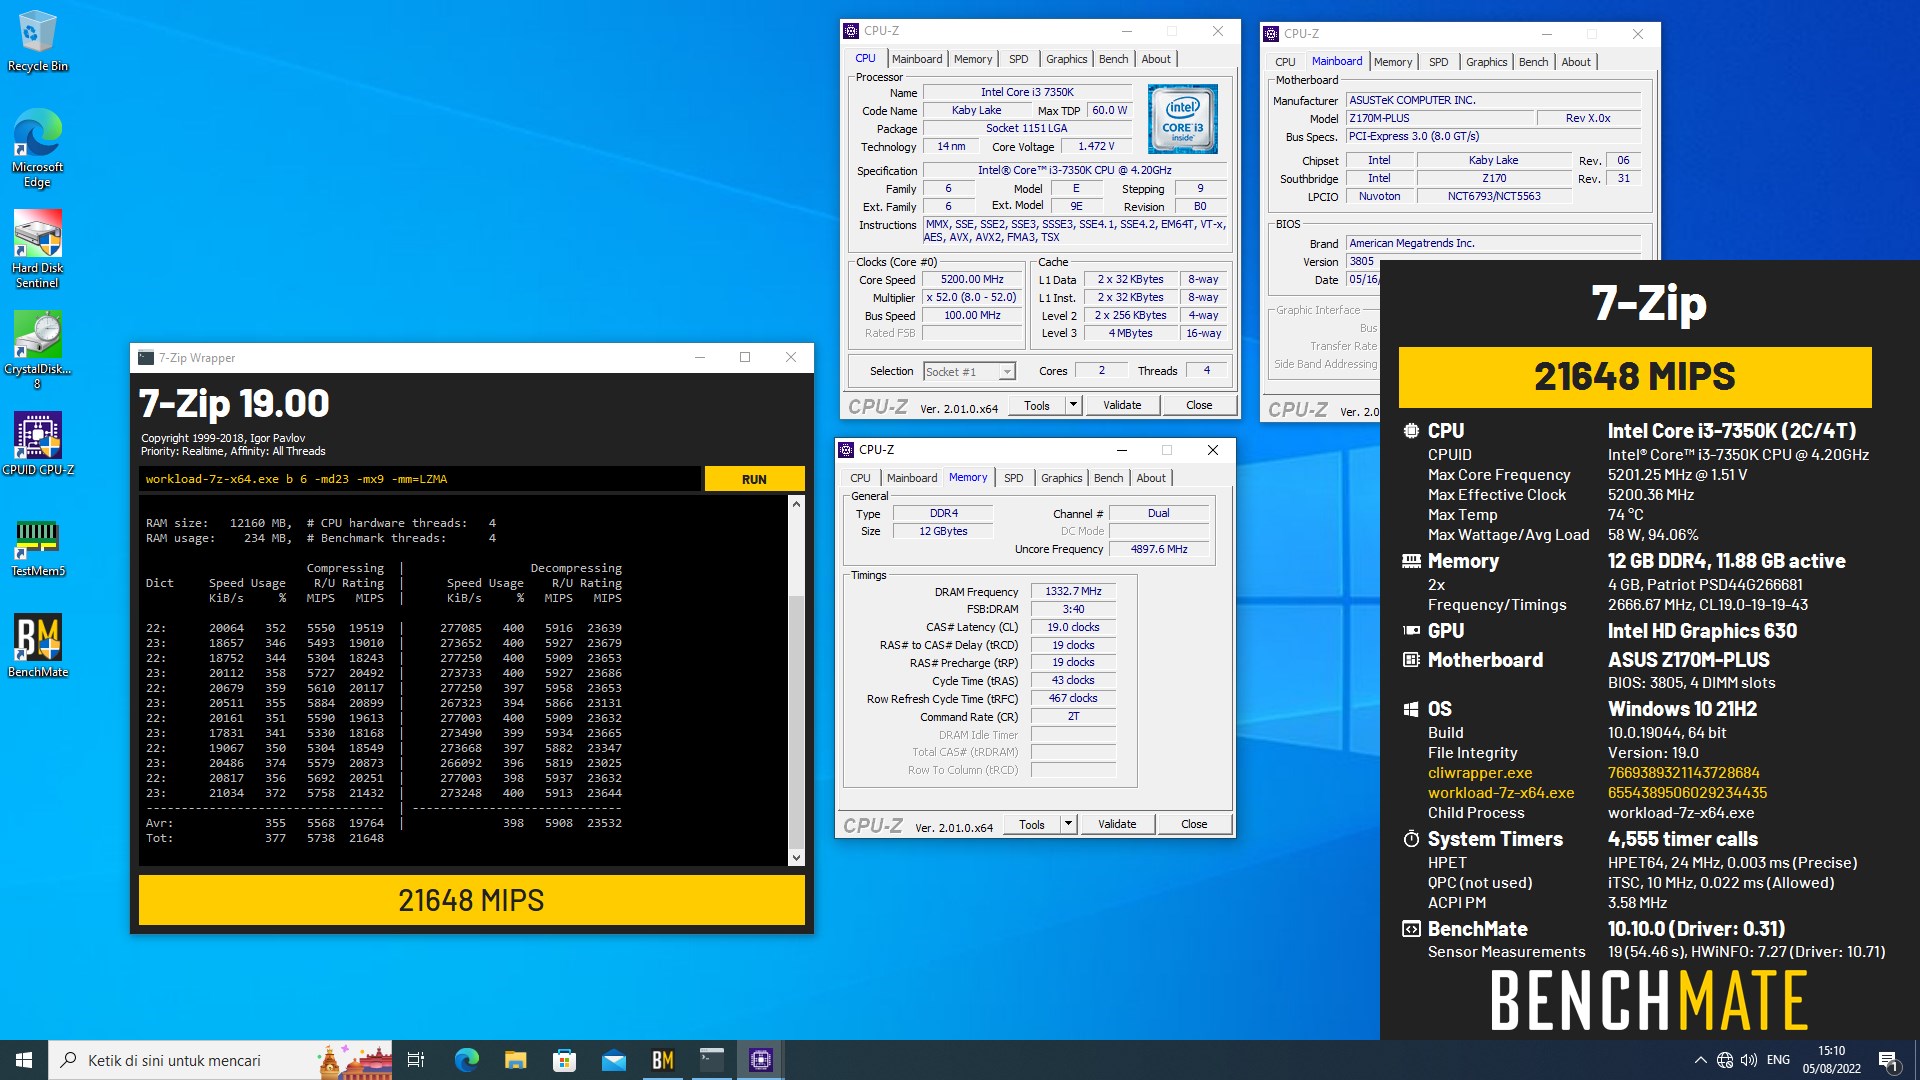Open the notification center icon

1888,1060
